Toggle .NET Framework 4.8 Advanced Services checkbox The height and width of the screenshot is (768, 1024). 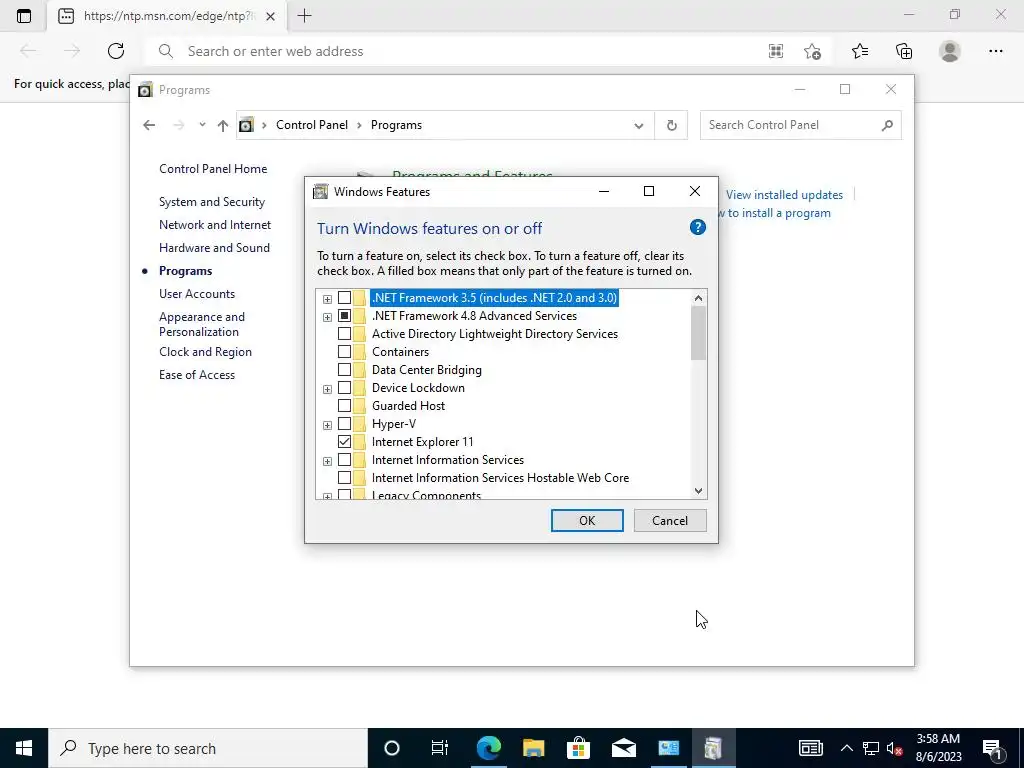[x=344, y=316]
